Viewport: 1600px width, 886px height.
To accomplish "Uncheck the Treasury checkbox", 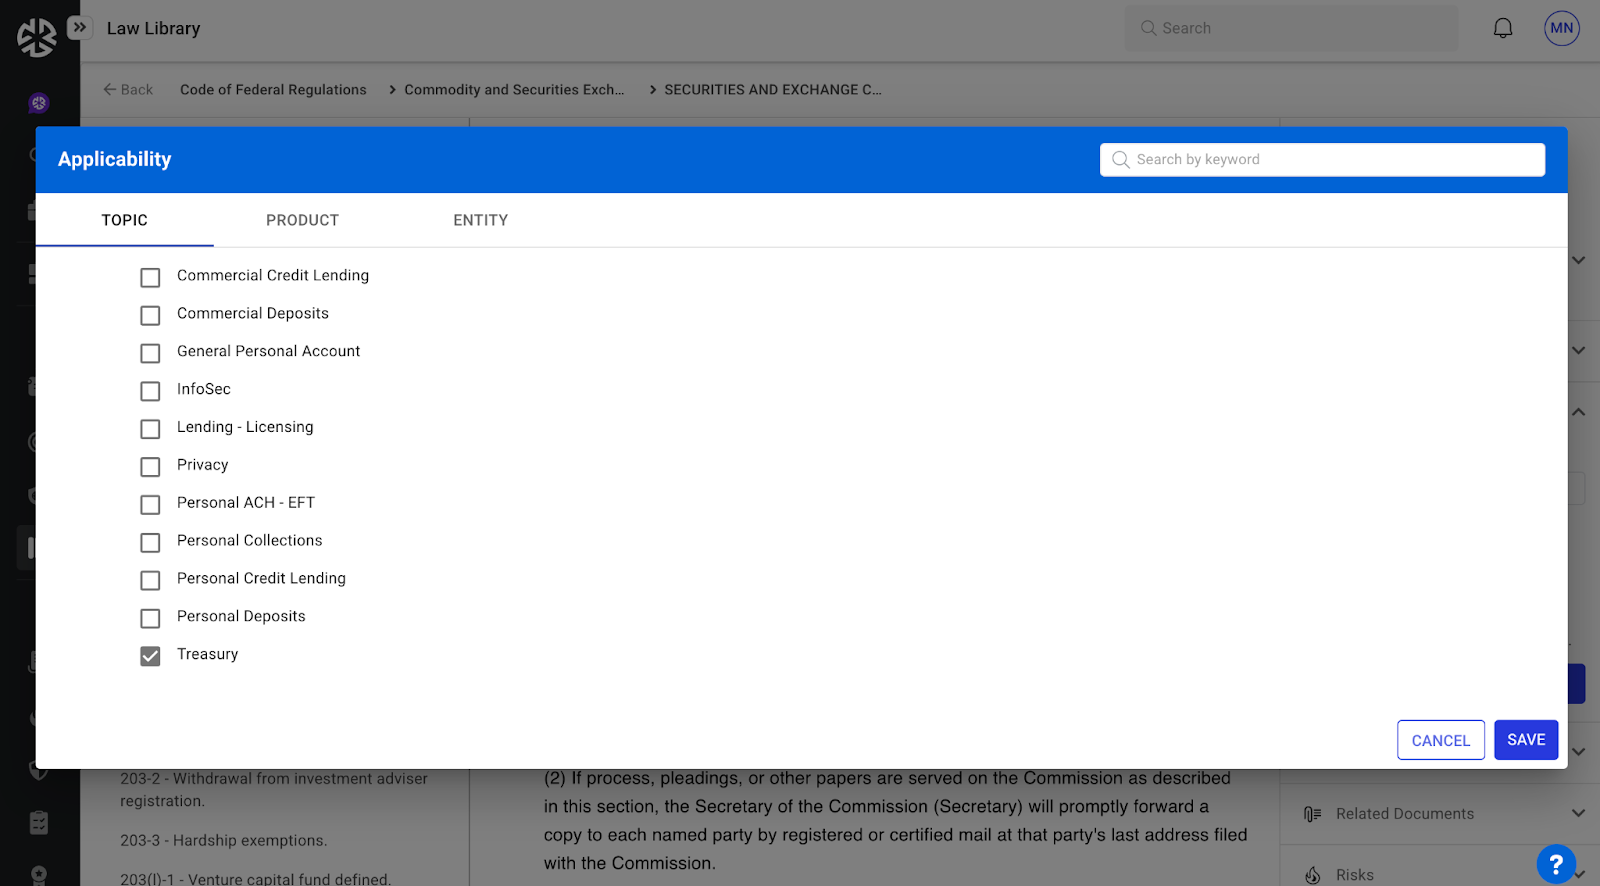I will (150, 656).
